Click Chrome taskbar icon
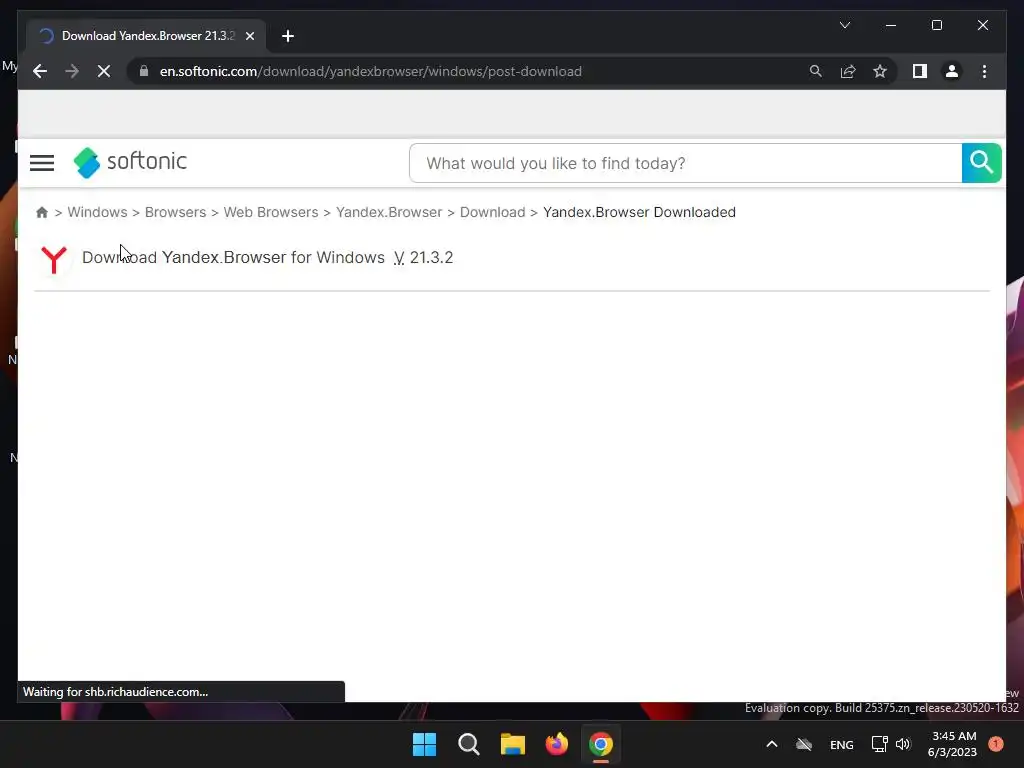The height and width of the screenshot is (768, 1024). [x=601, y=744]
